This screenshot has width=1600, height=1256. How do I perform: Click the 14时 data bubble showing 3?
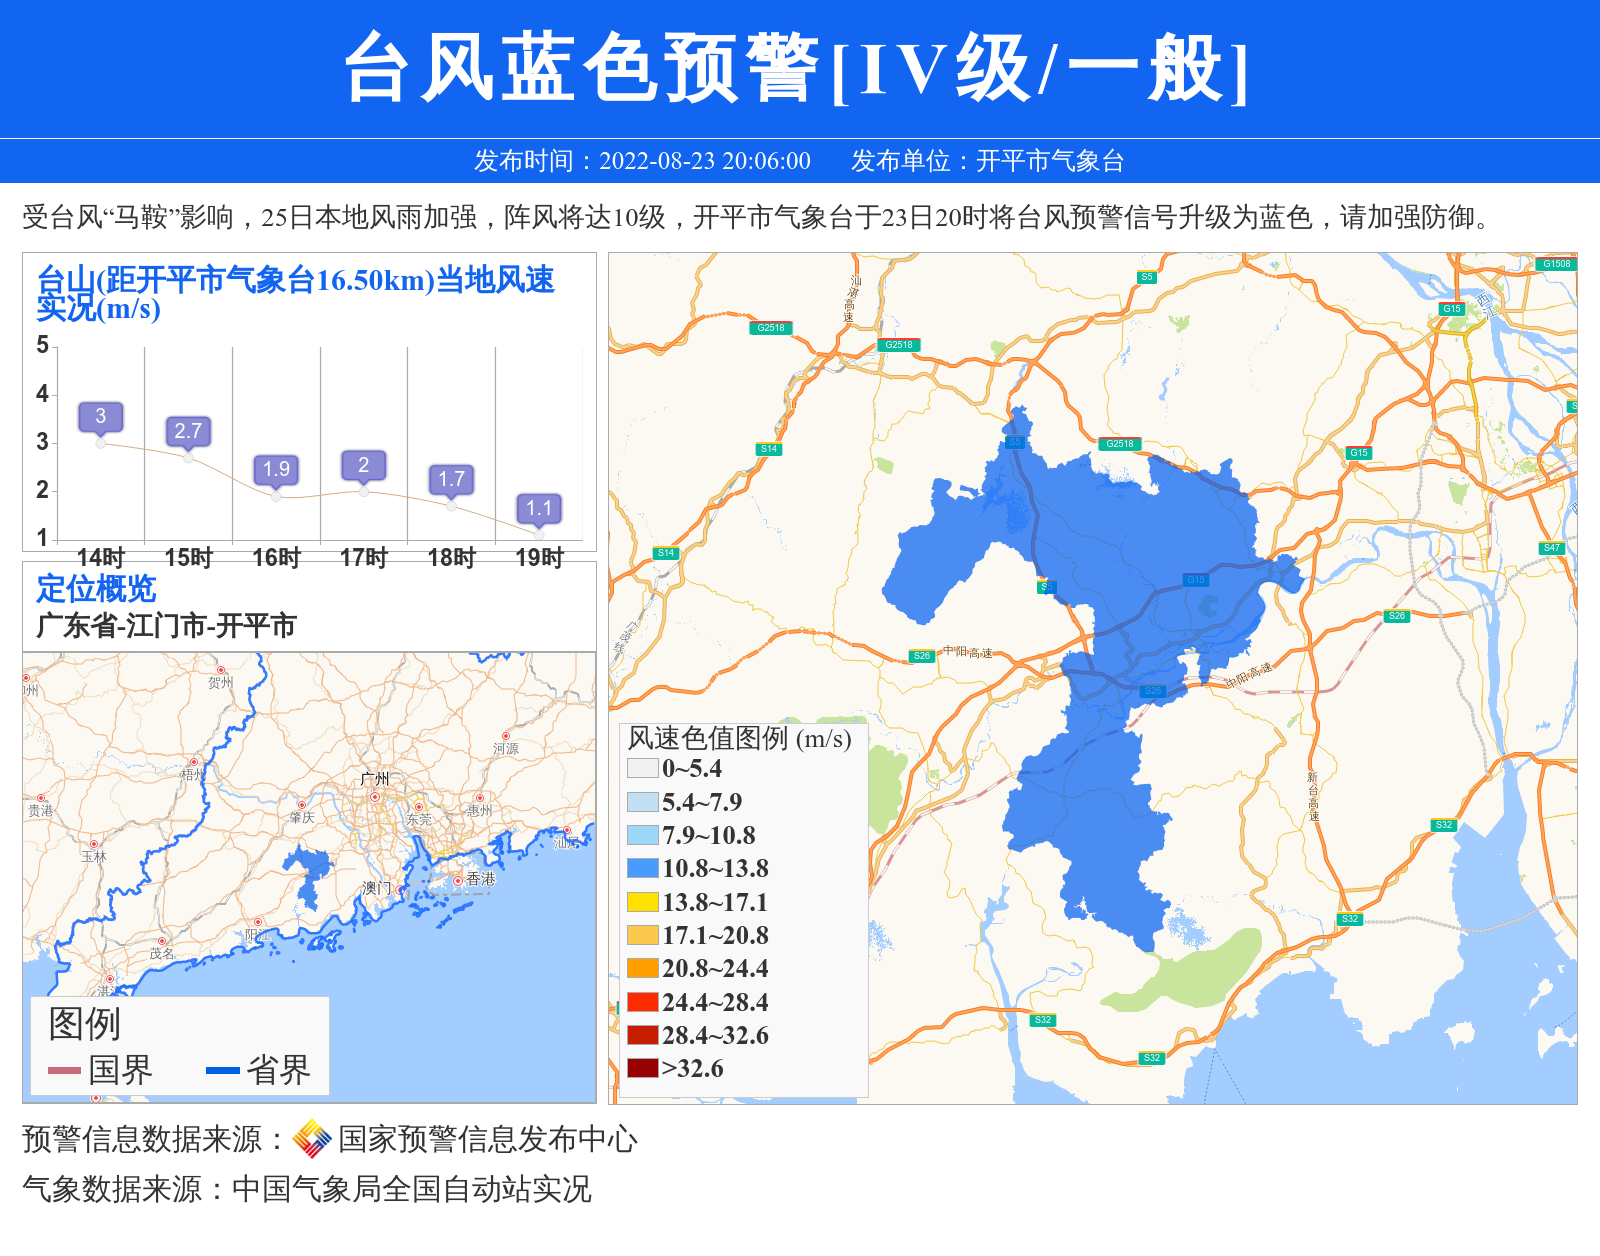[x=101, y=417]
